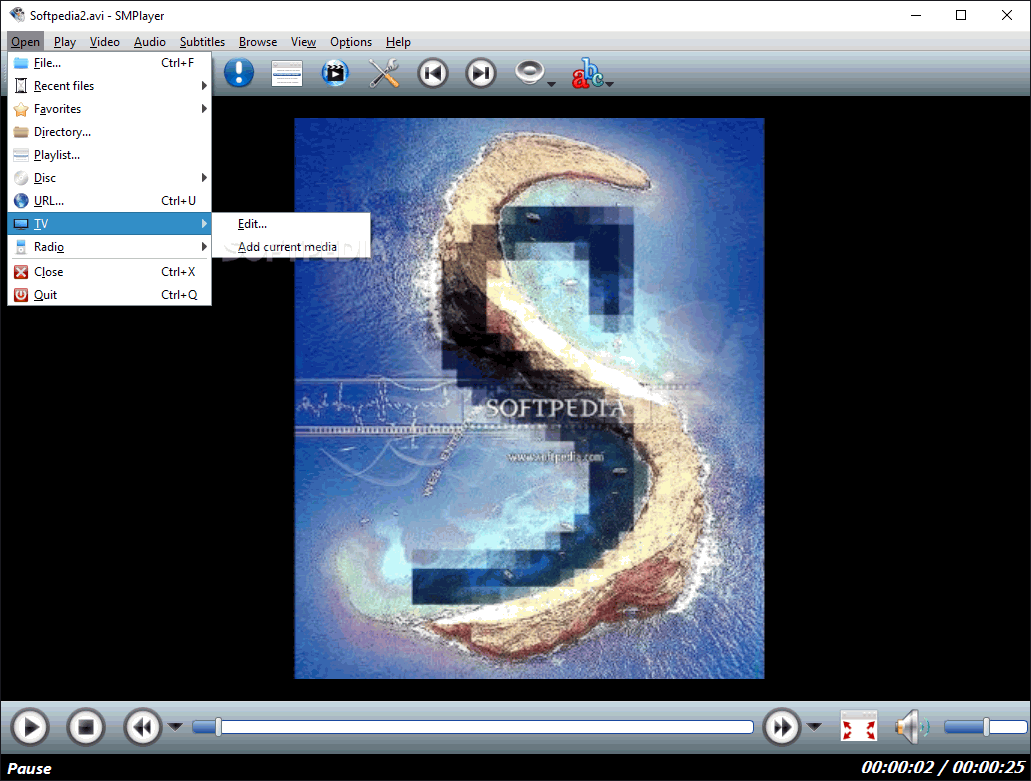The height and width of the screenshot is (781, 1031).
Task: Close the Open menu via its title
Action: coord(25,41)
